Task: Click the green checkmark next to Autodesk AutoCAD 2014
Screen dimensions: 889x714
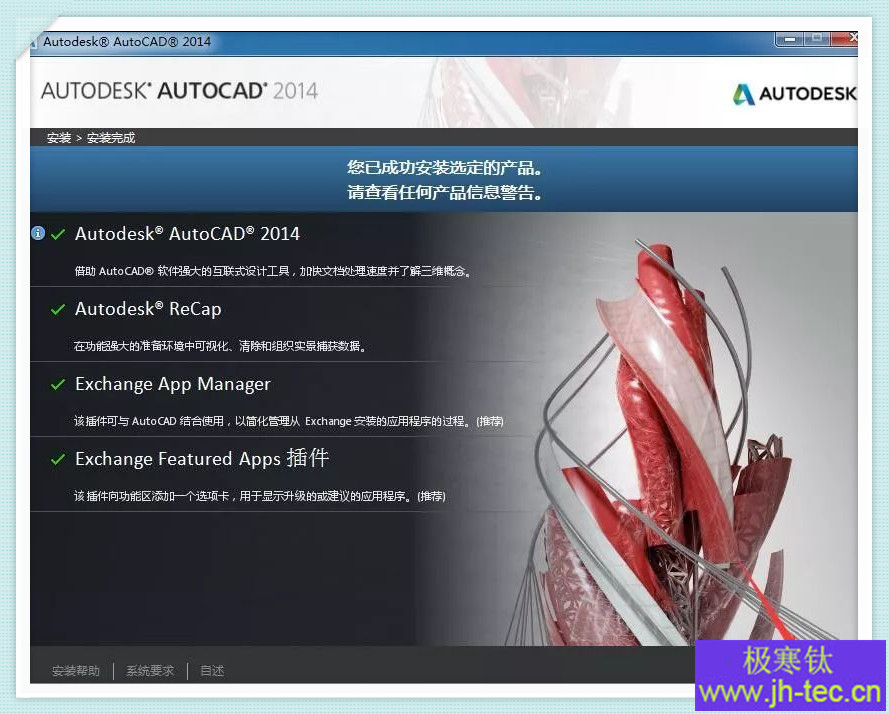Action: 58,234
